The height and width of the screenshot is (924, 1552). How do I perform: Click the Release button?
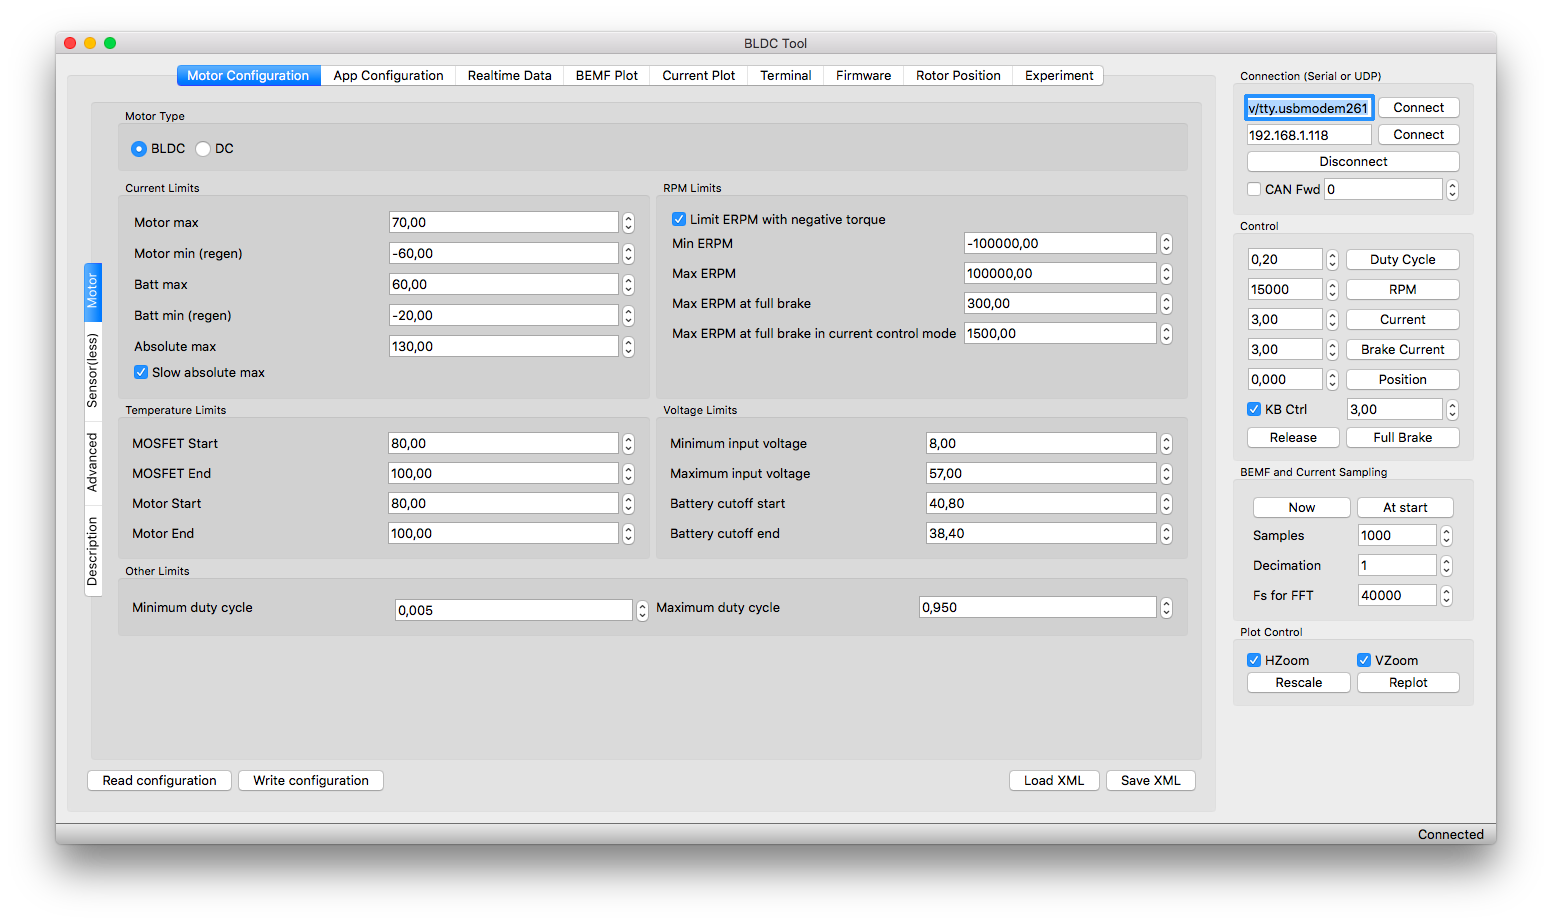click(1293, 438)
